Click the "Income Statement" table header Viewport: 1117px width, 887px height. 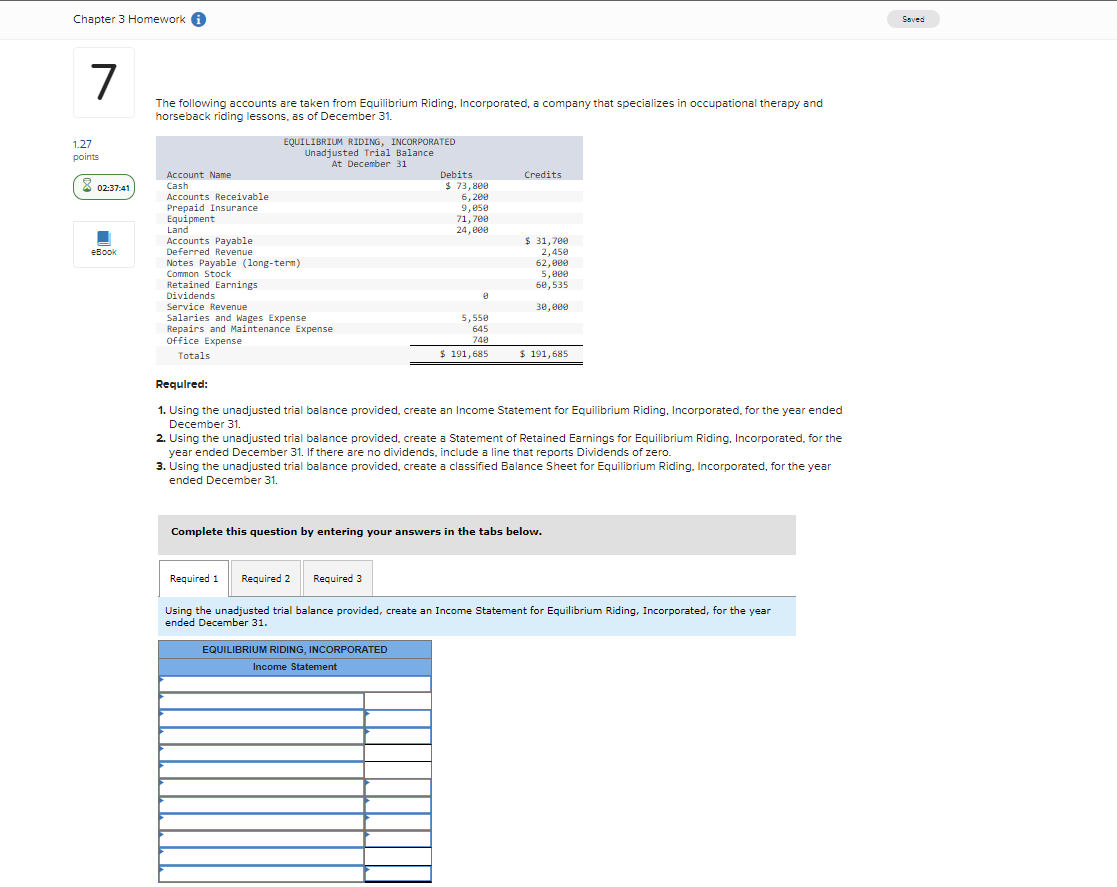click(295, 667)
